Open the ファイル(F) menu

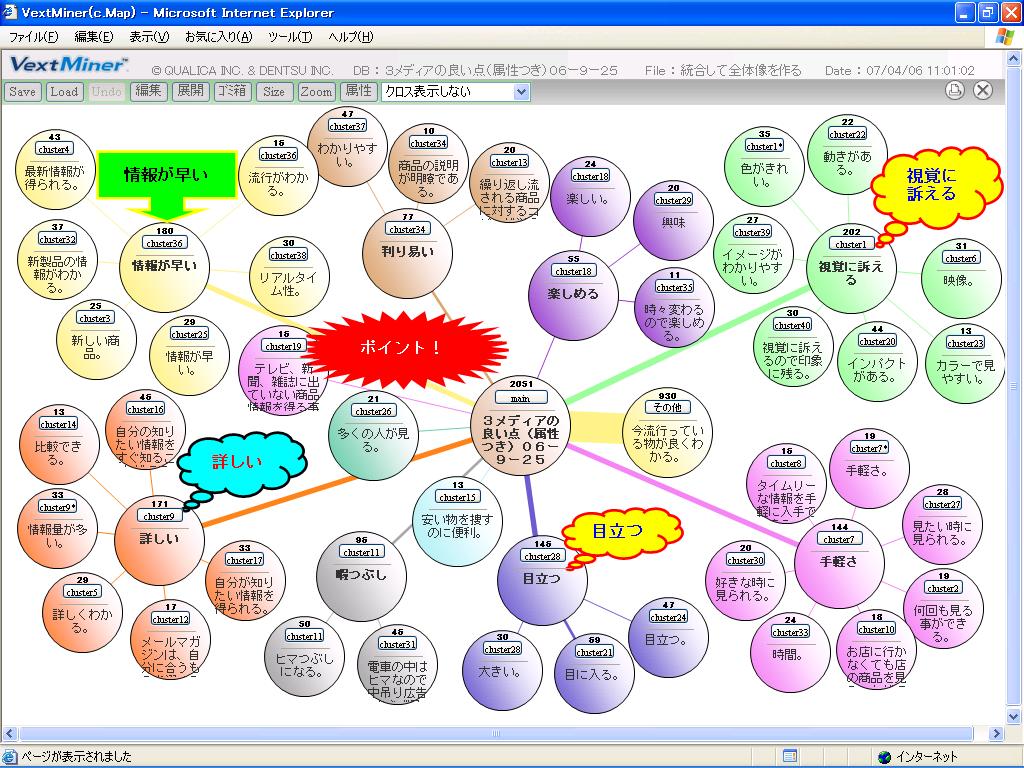pos(33,37)
